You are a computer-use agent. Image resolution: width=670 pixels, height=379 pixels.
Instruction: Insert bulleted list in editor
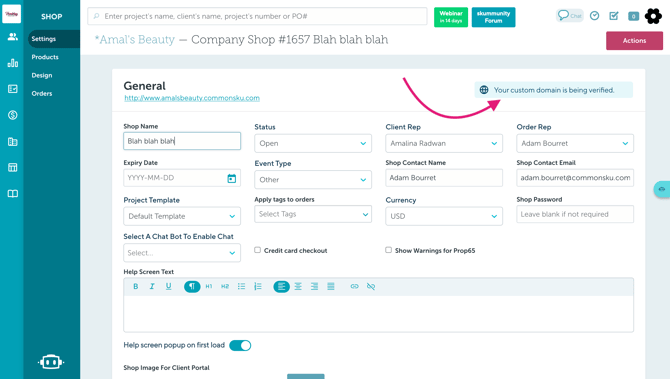pyautogui.click(x=241, y=286)
